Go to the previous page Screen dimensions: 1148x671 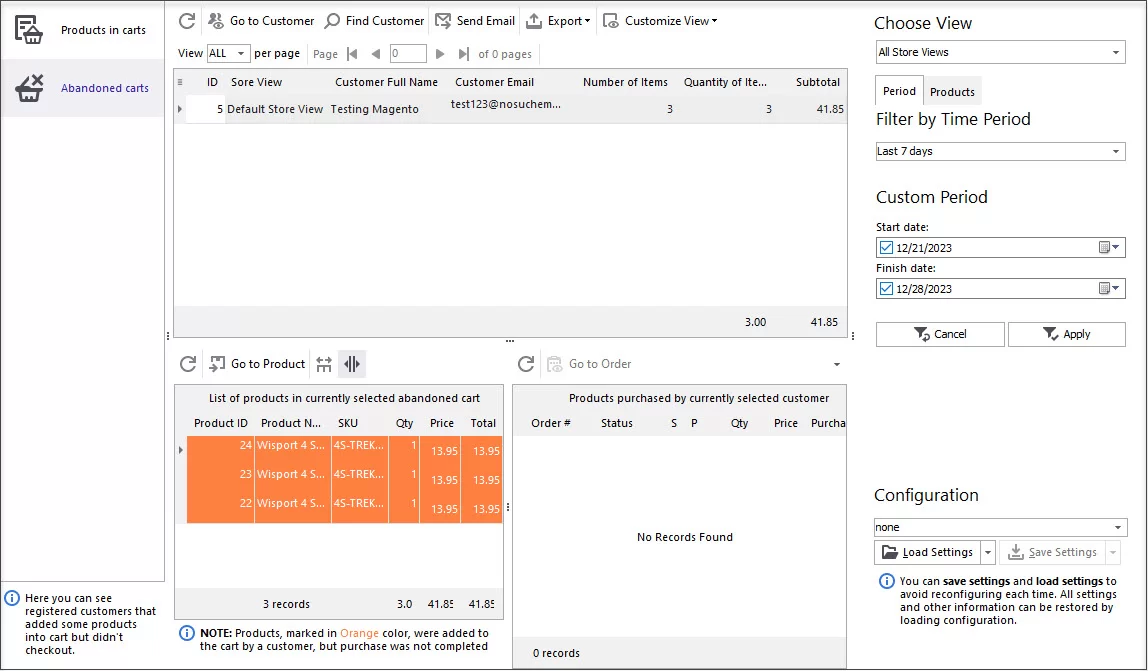tap(376, 53)
